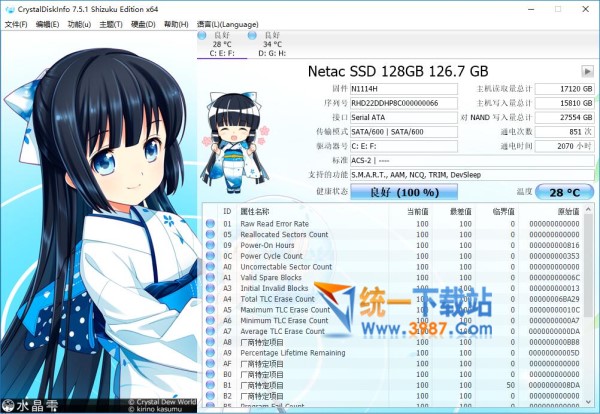Image resolution: width=600 pixels, height=414 pixels.
Task: Click the 临界值 column header
Action: [504, 212]
